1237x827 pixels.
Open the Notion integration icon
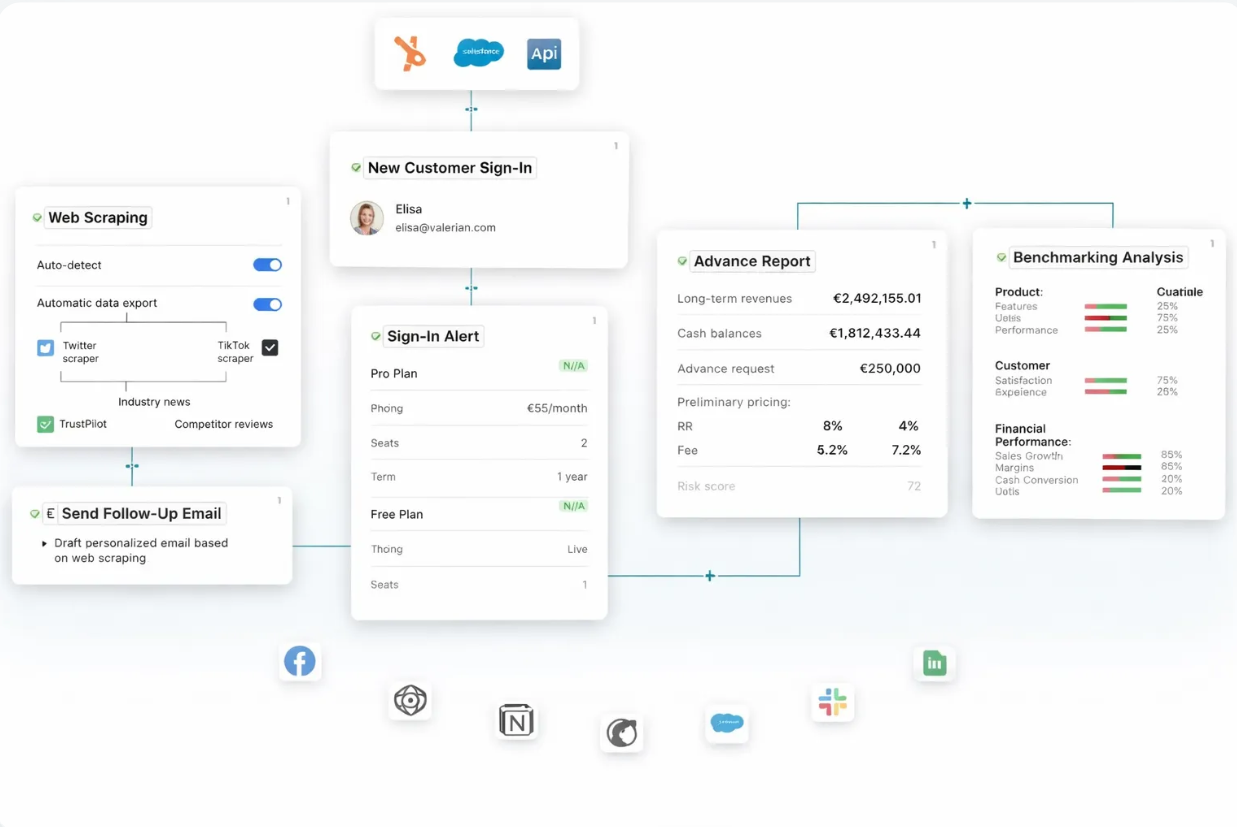tap(516, 720)
